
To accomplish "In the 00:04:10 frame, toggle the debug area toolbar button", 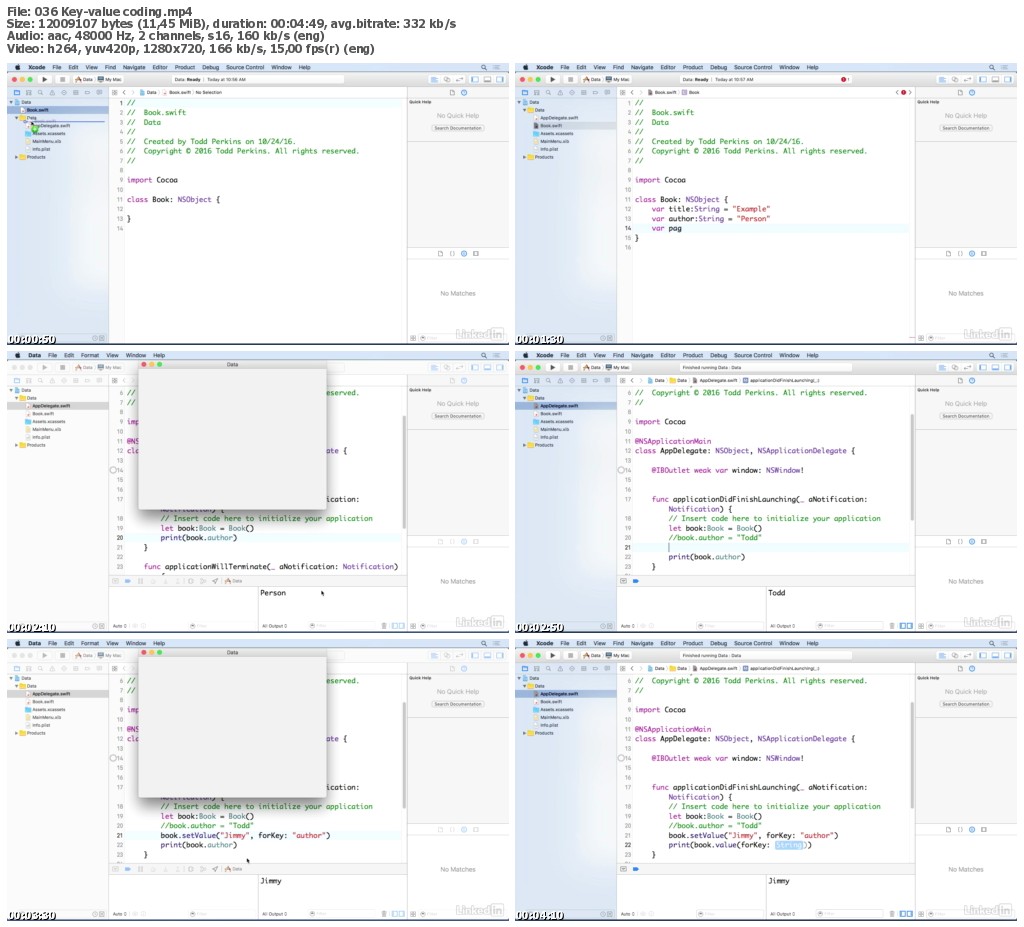I will click(x=995, y=656).
